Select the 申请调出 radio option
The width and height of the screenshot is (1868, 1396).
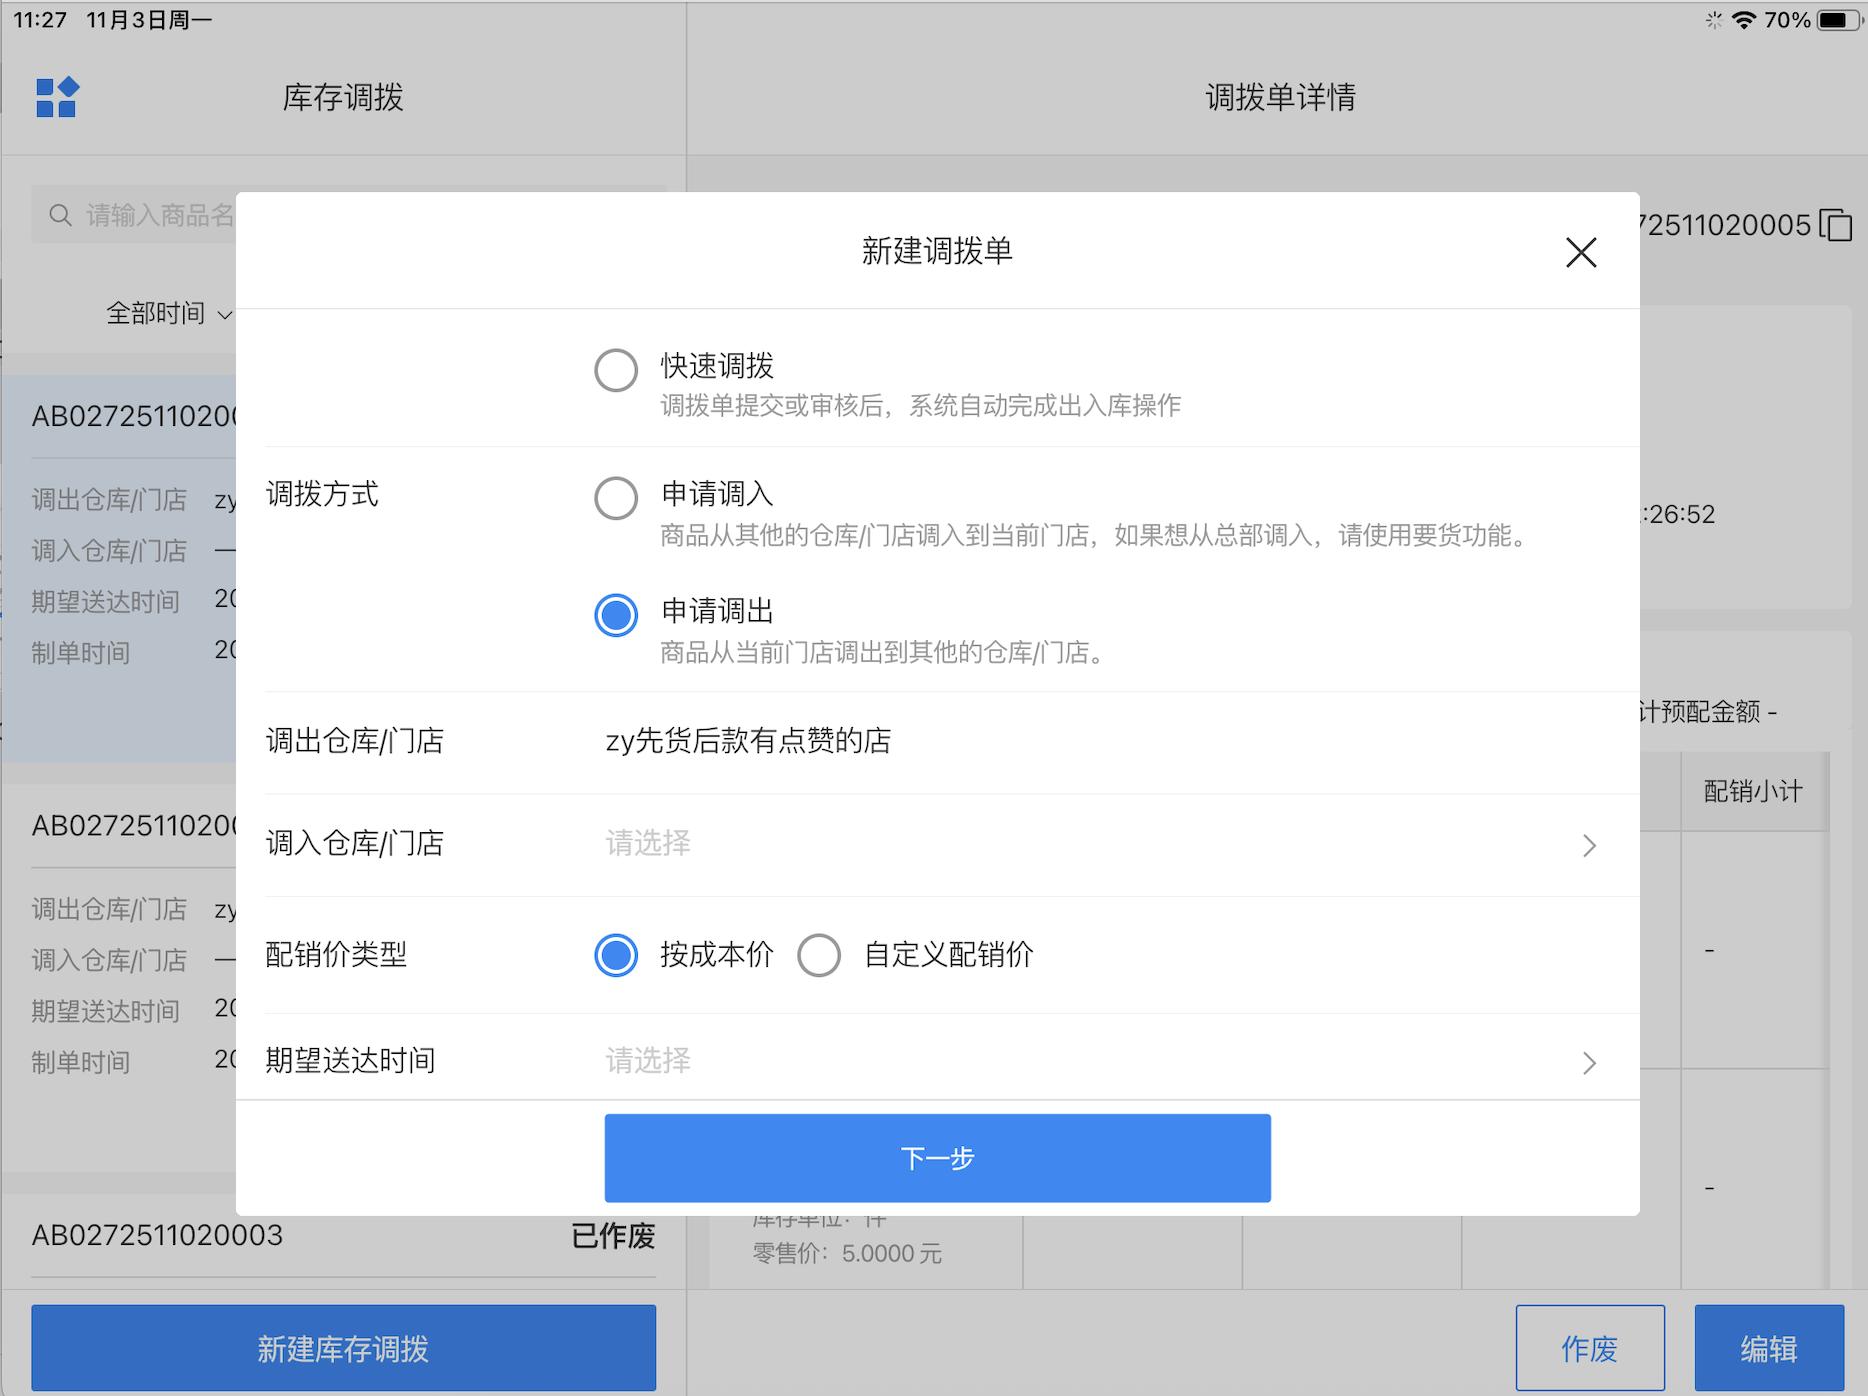616,615
